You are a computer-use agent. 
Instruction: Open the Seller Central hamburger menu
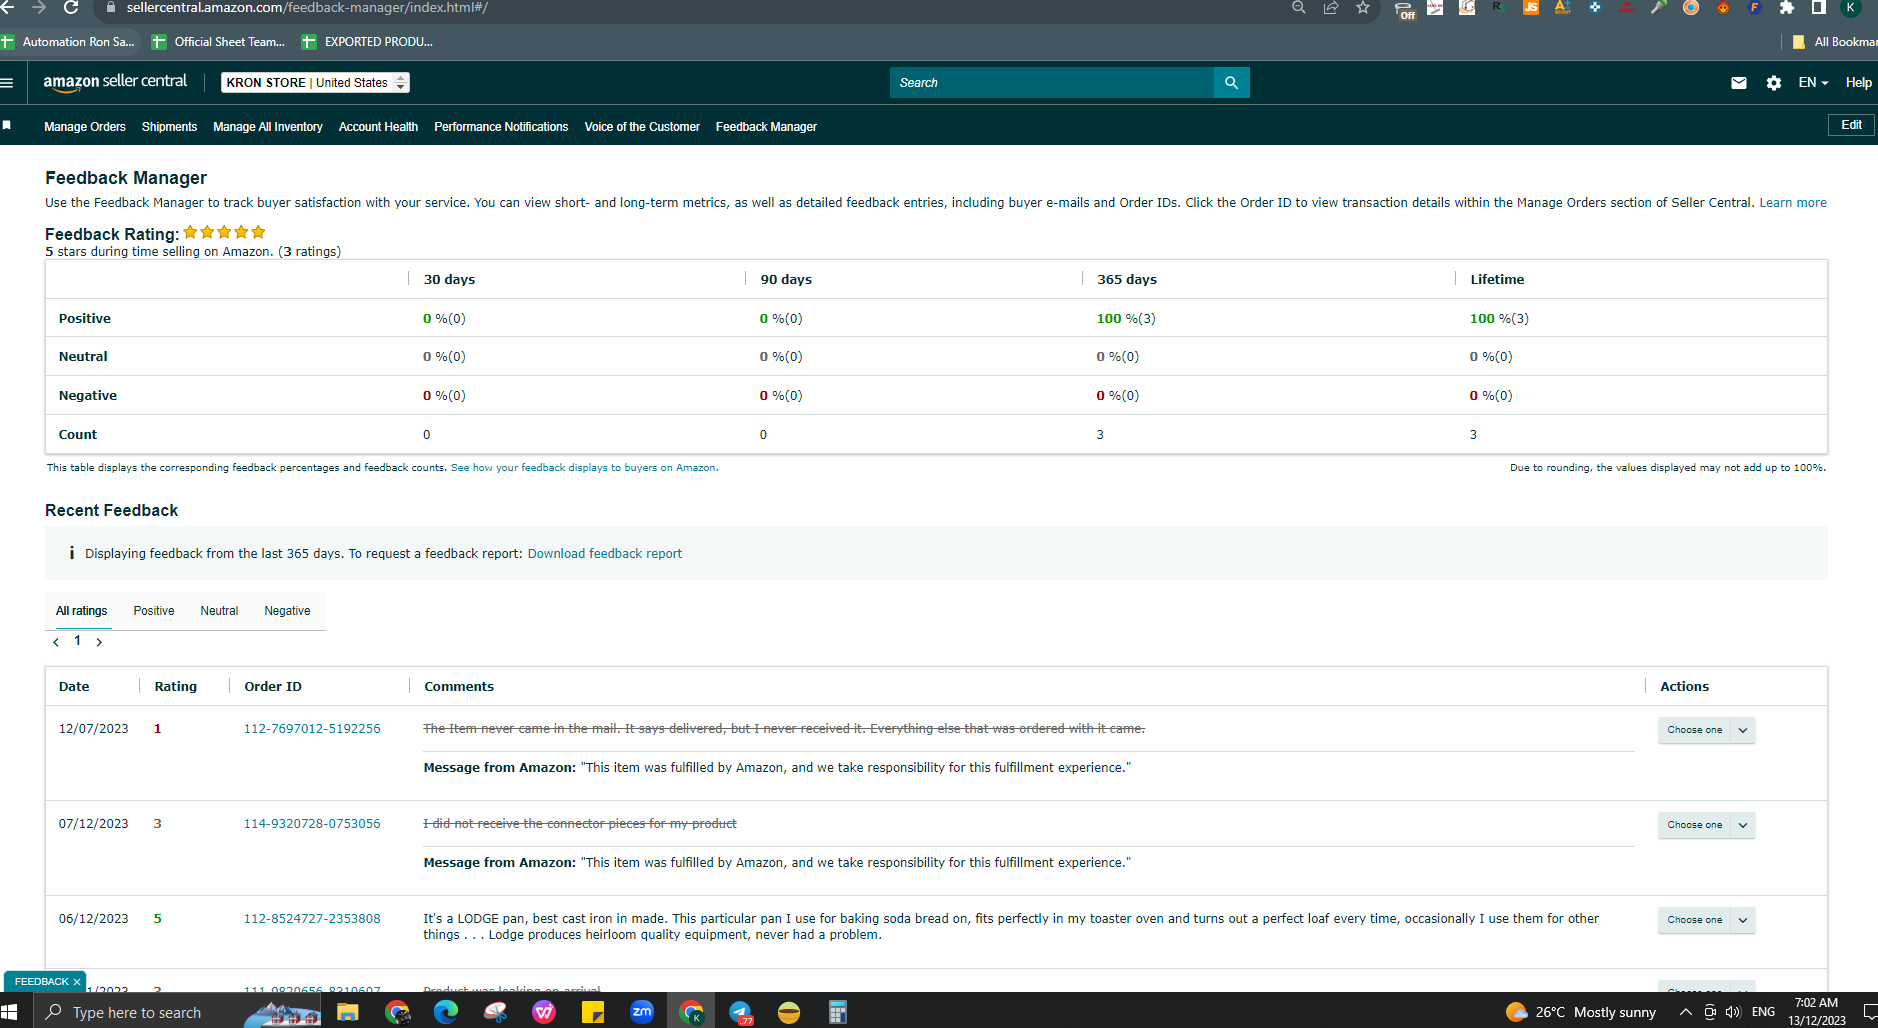[7, 83]
